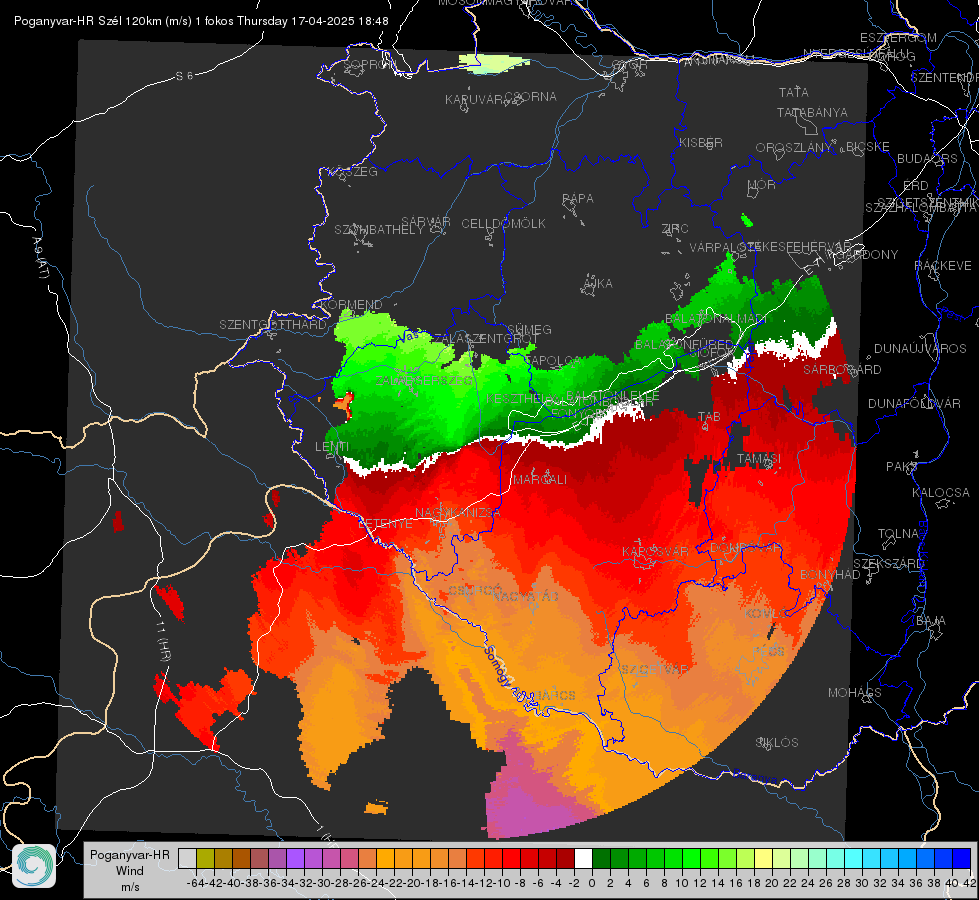Click the 'm/s' unit label in legend

(130, 887)
